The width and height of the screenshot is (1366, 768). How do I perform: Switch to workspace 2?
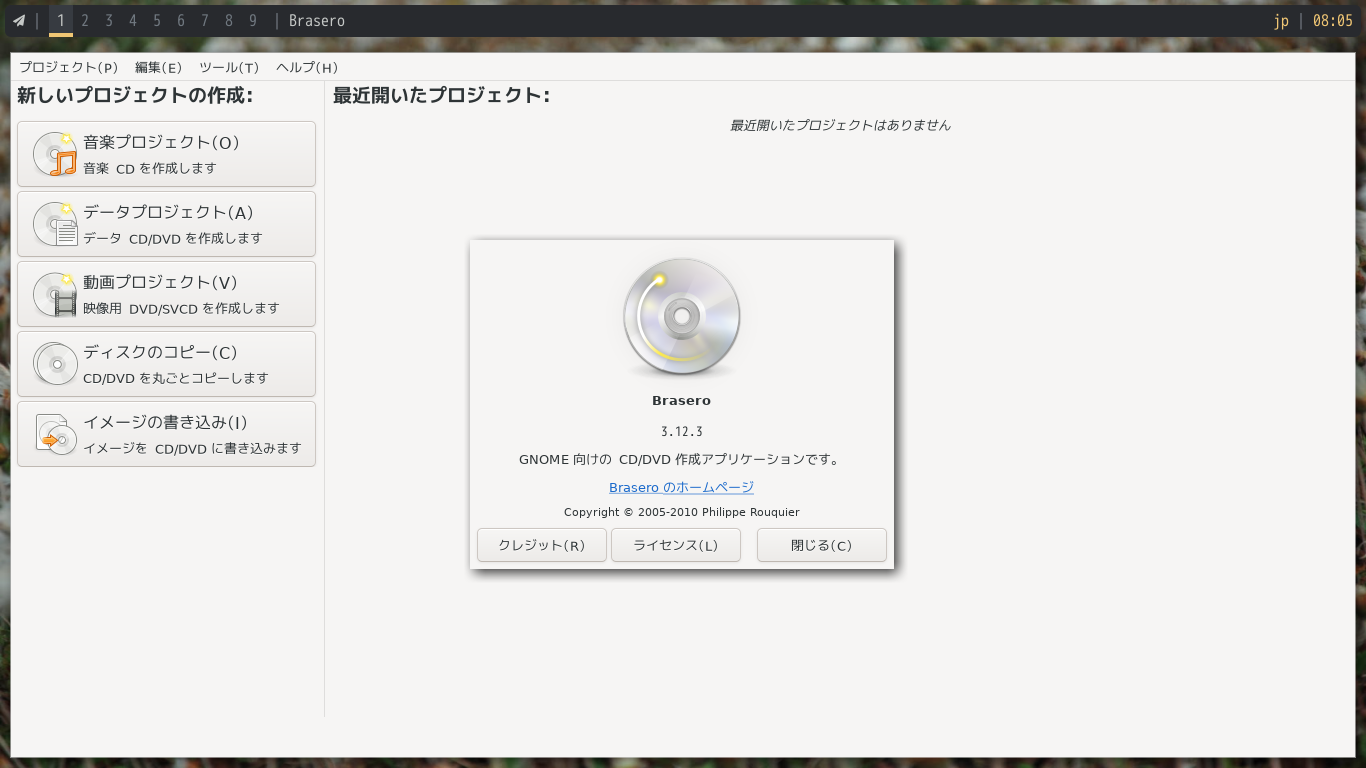click(84, 21)
